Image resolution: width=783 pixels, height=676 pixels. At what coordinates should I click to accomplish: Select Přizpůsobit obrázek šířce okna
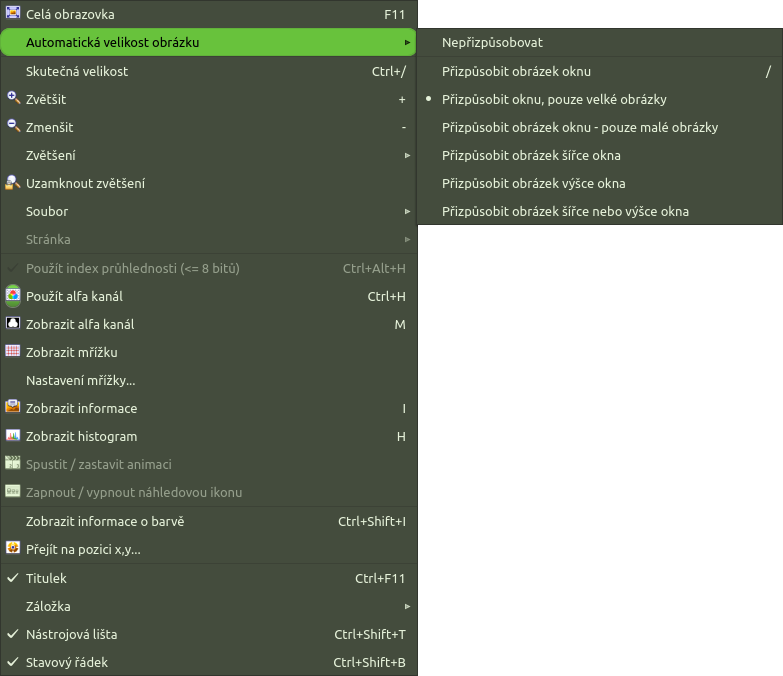click(600, 155)
